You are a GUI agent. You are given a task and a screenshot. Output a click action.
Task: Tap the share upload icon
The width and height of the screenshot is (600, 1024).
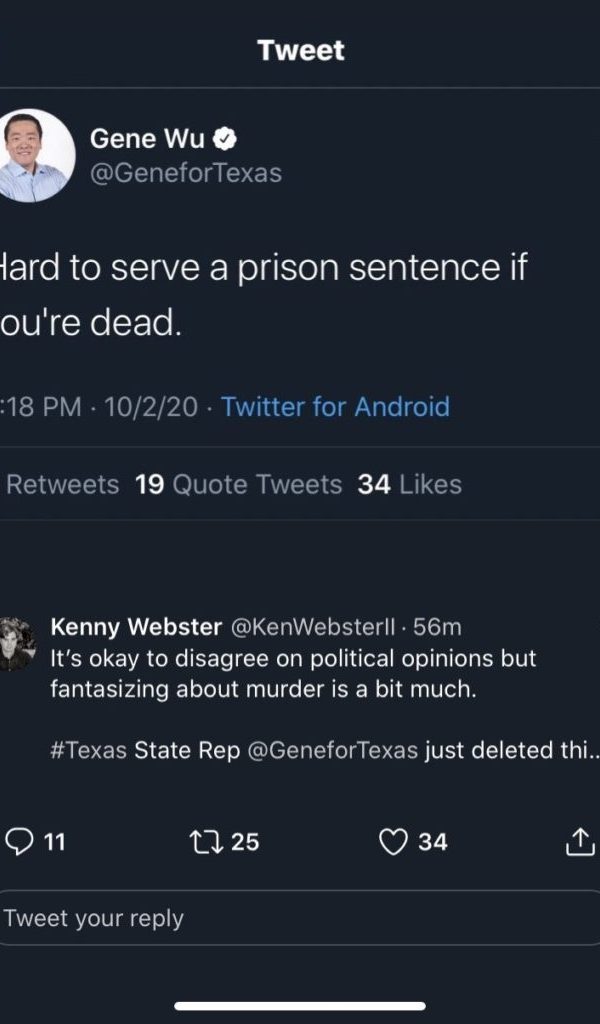(x=579, y=843)
